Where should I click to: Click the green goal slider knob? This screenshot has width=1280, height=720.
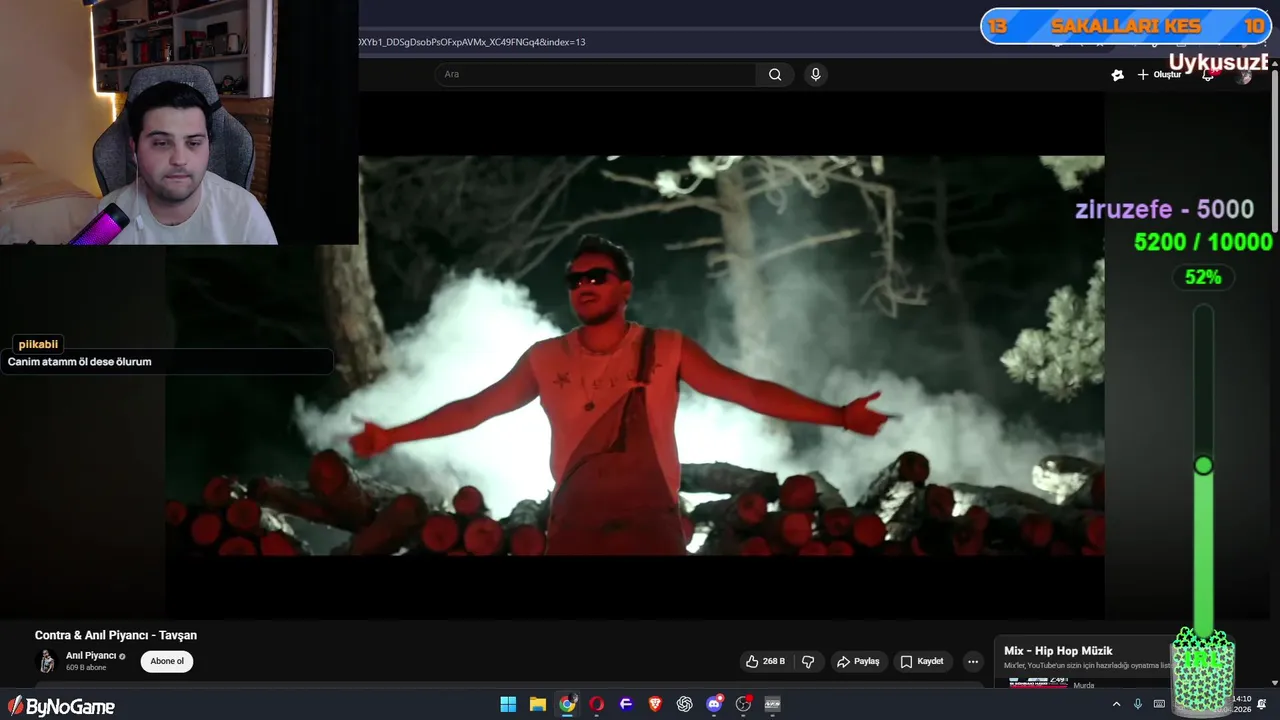1203,465
